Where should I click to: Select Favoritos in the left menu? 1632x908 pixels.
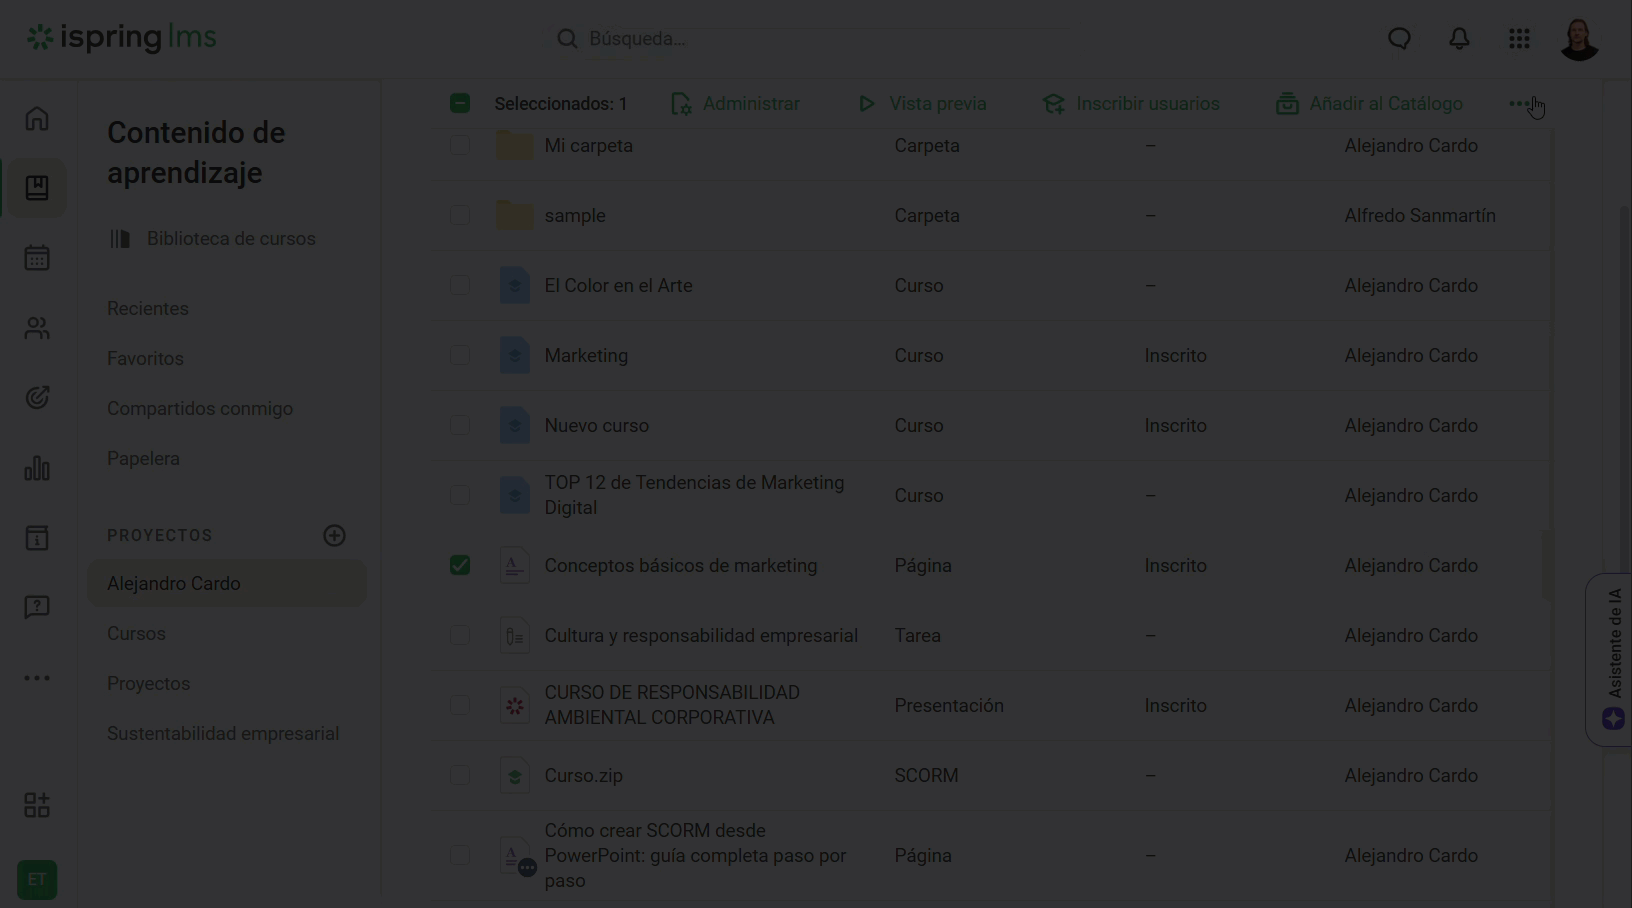tap(145, 359)
